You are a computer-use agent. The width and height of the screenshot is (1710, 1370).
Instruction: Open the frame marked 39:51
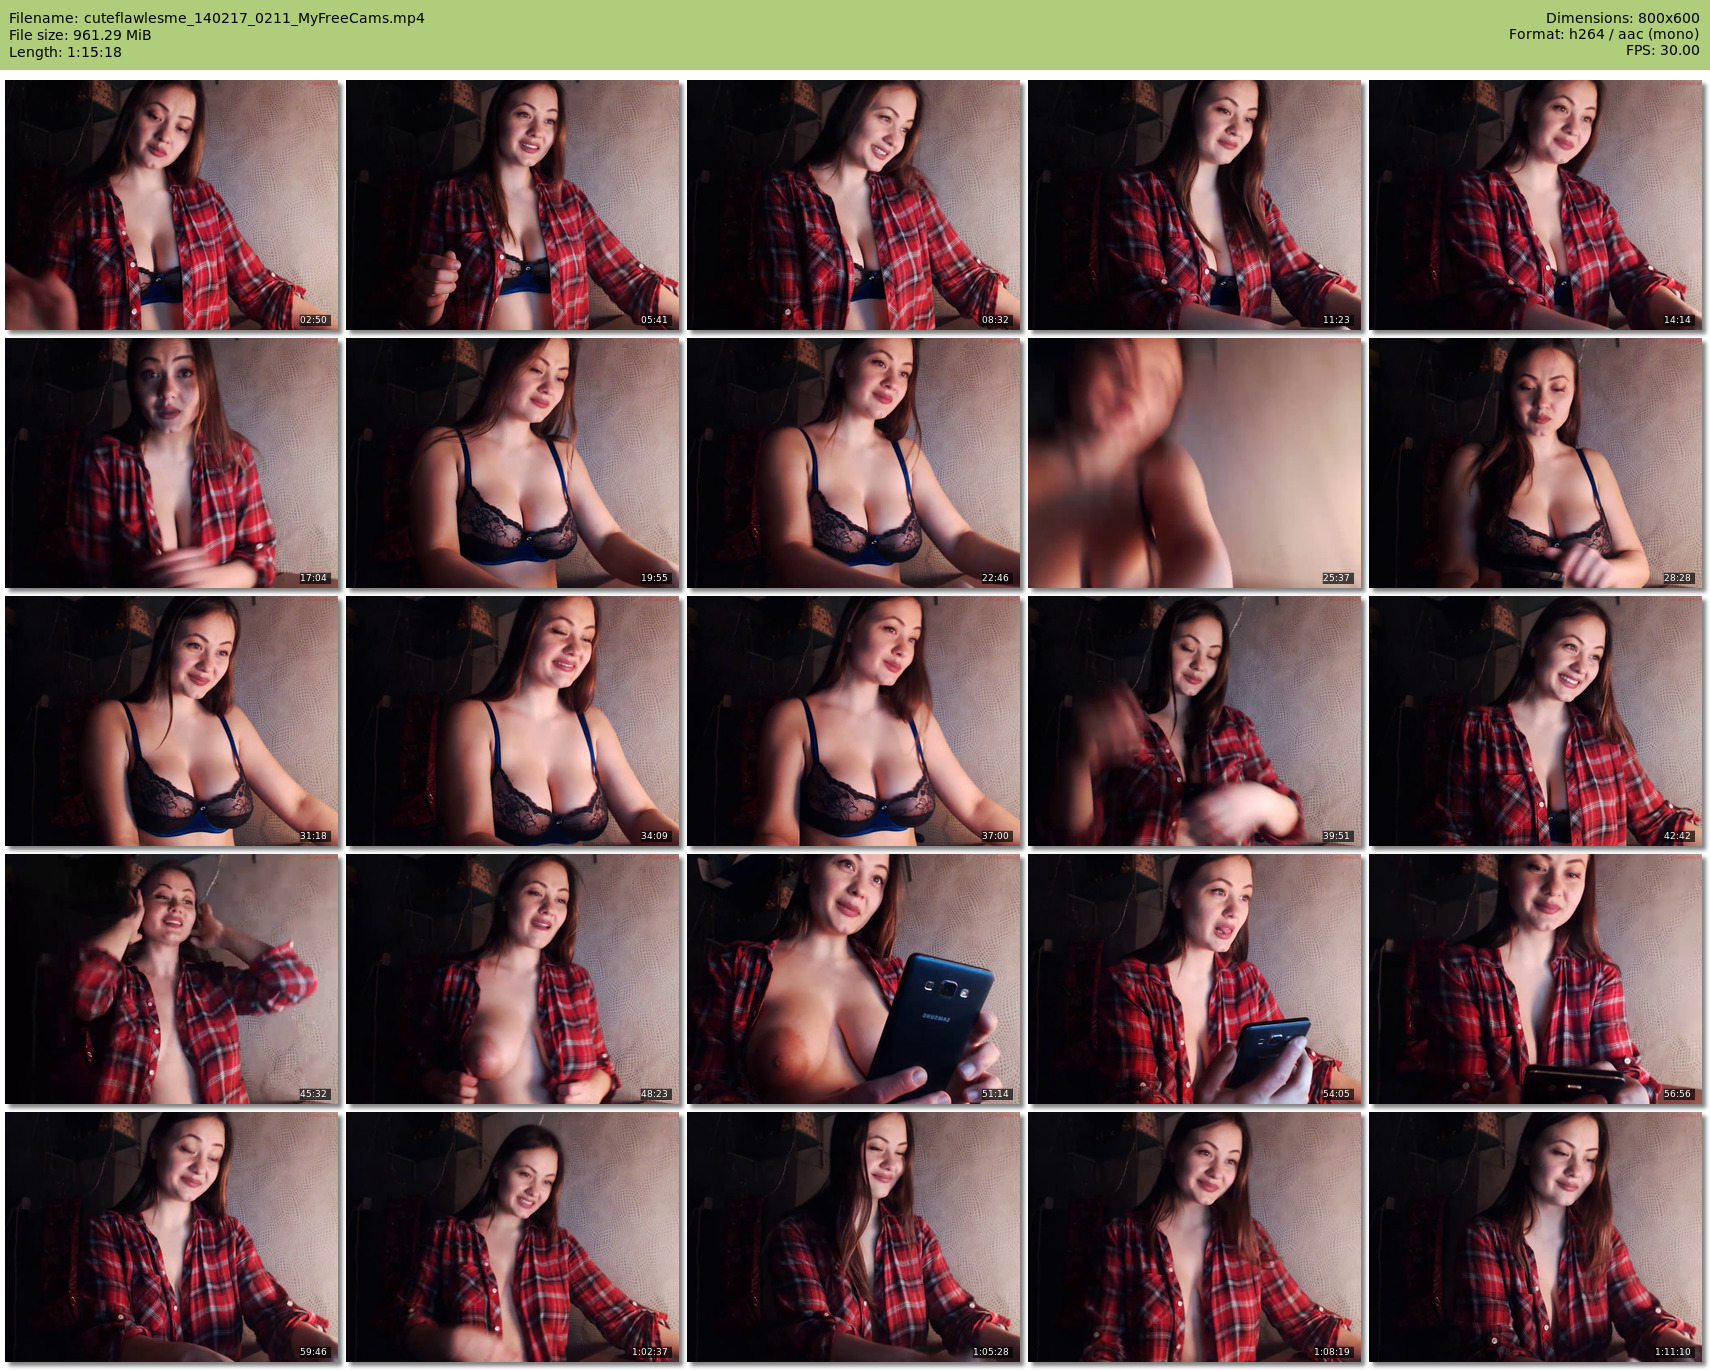coord(1195,721)
